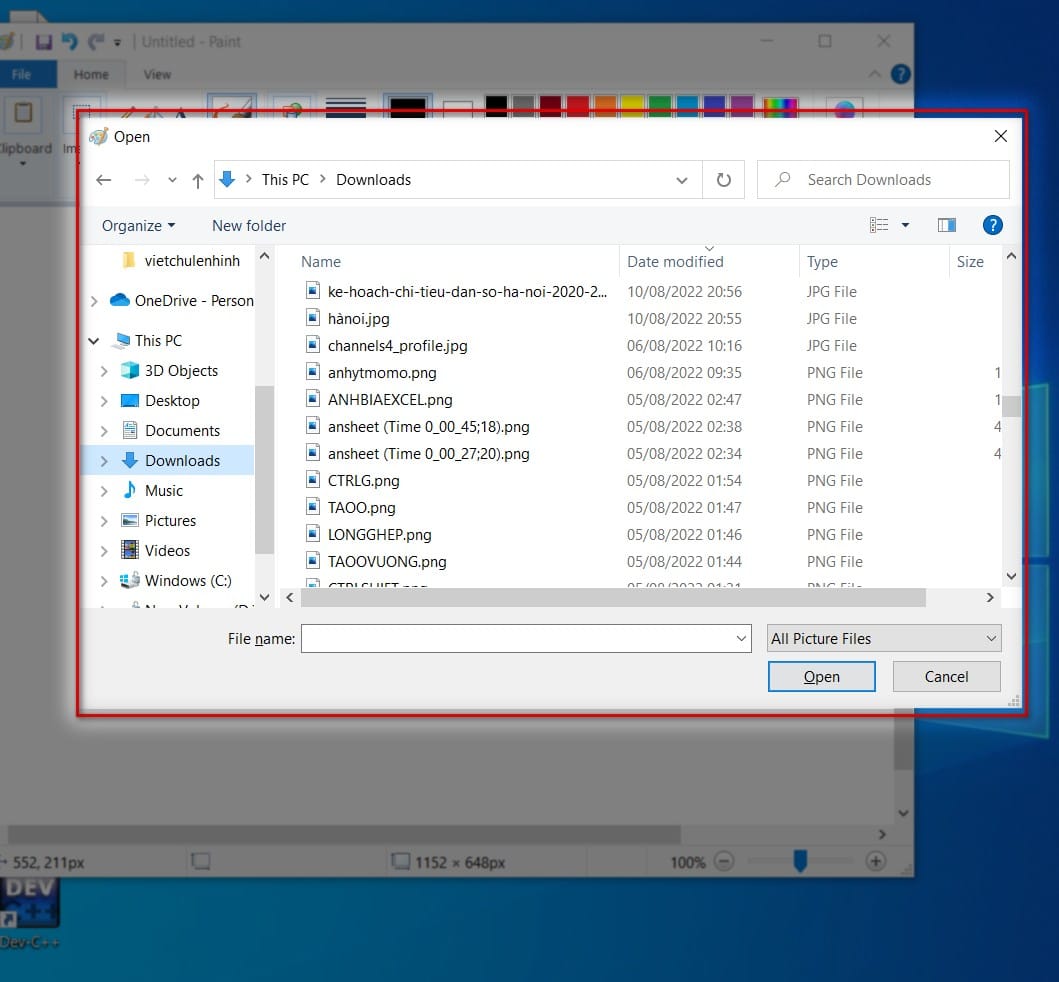Open the All Picture Files file type dropdown
The width and height of the screenshot is (1059, 982).
tap(883, 638)
